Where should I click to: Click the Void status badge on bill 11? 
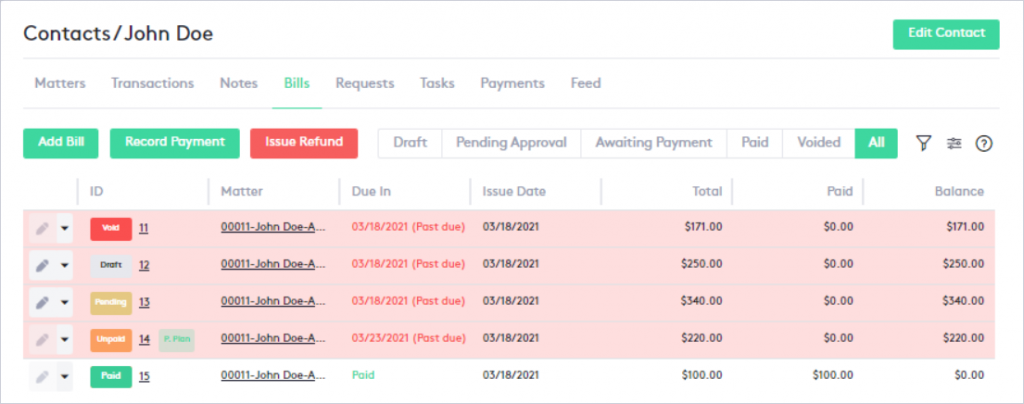[111, 228]
